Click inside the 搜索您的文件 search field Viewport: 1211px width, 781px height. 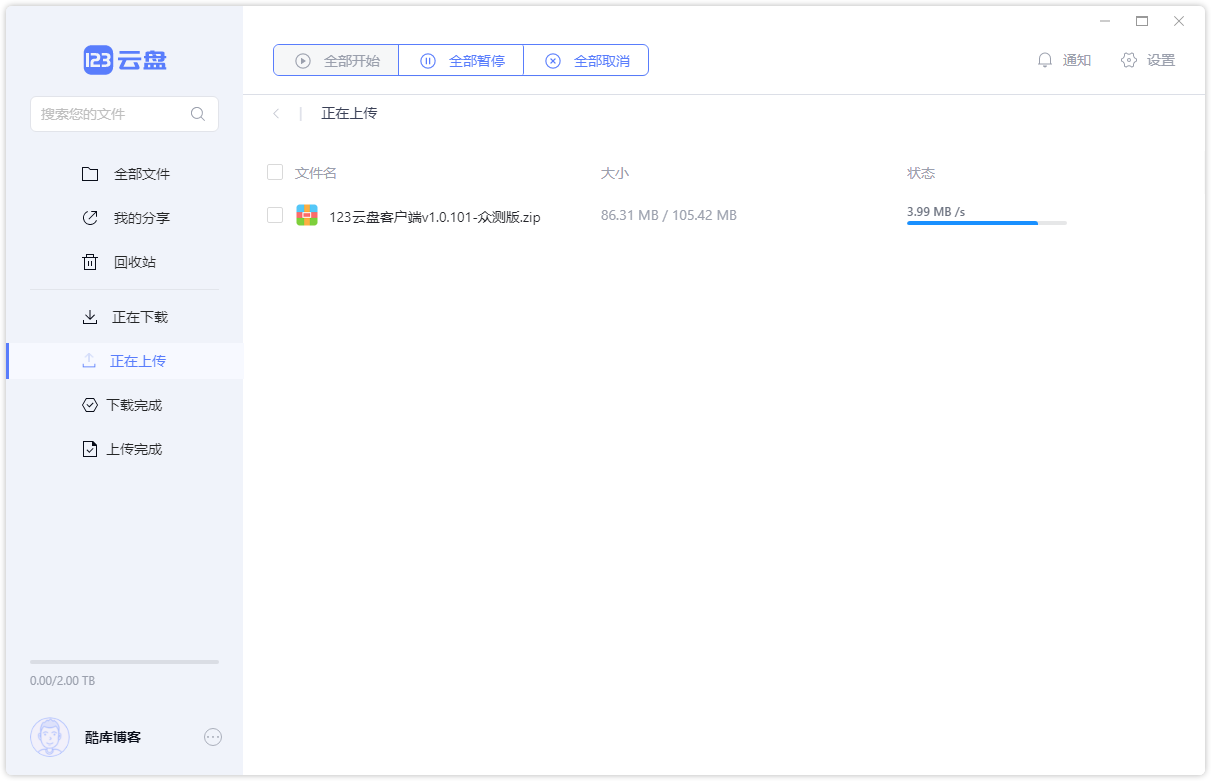point(115,113)
